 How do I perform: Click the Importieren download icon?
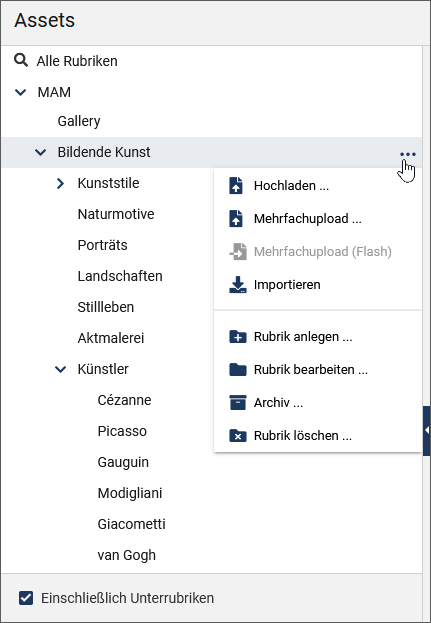click(238, 284)
